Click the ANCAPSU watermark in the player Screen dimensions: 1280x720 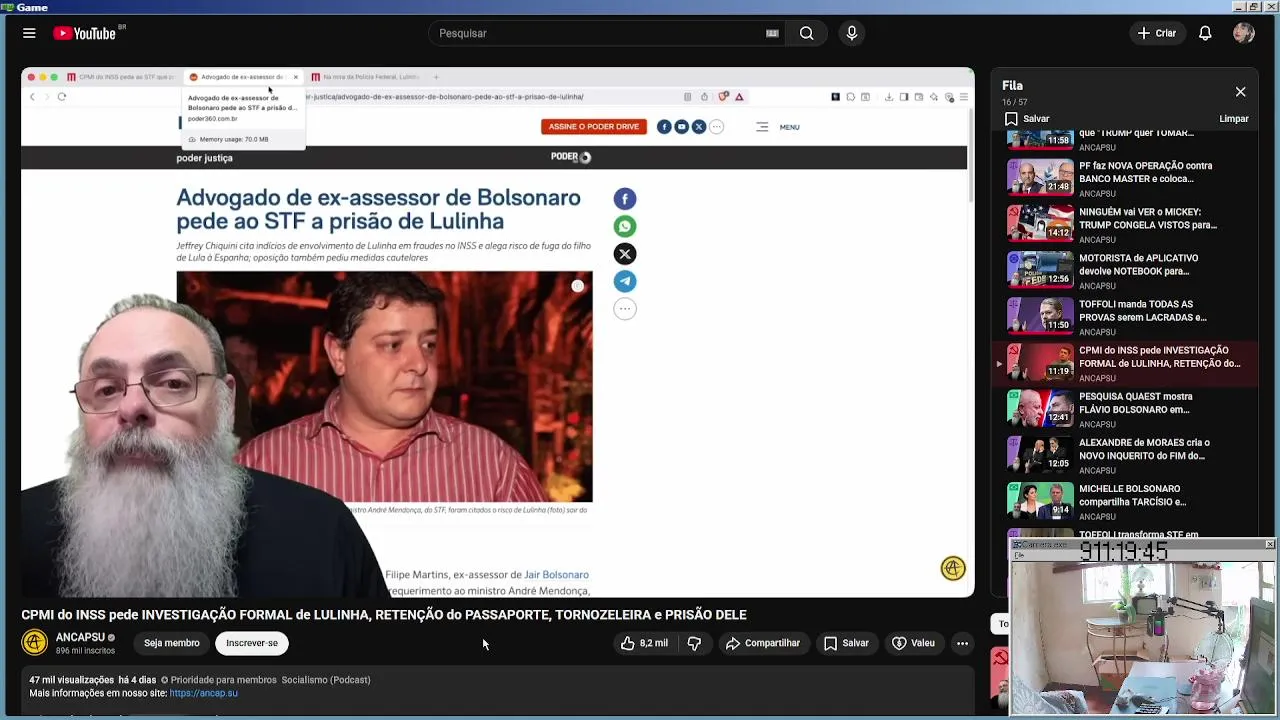(x=953, y=568)
